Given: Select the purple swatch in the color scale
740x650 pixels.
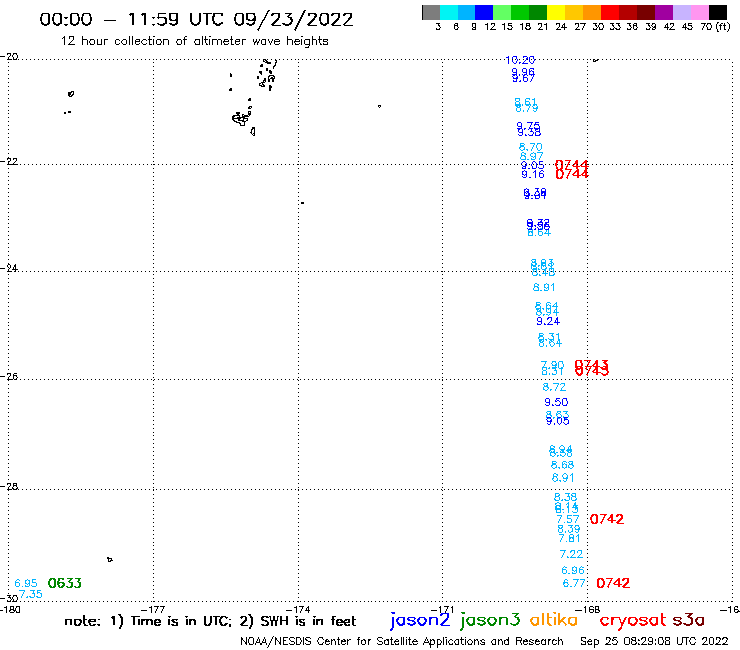Looking at the screenshot, I should (664, 12).
